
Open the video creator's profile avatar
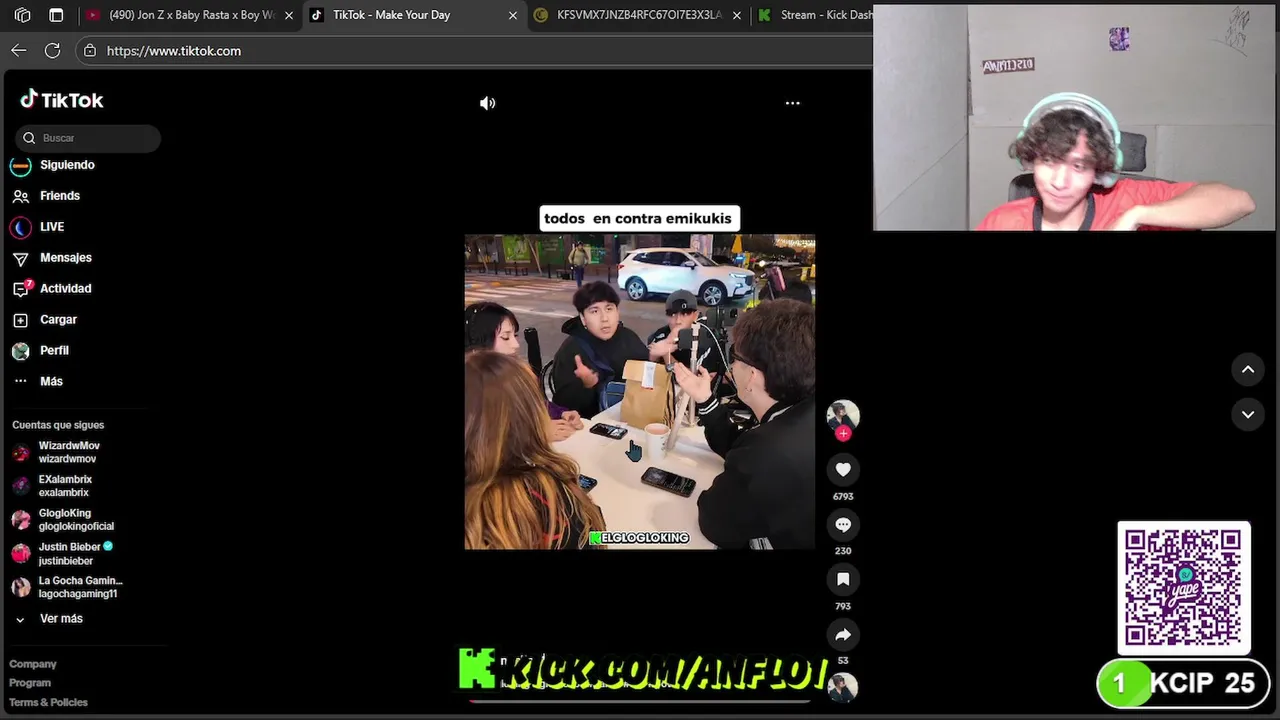click(843, 415)
